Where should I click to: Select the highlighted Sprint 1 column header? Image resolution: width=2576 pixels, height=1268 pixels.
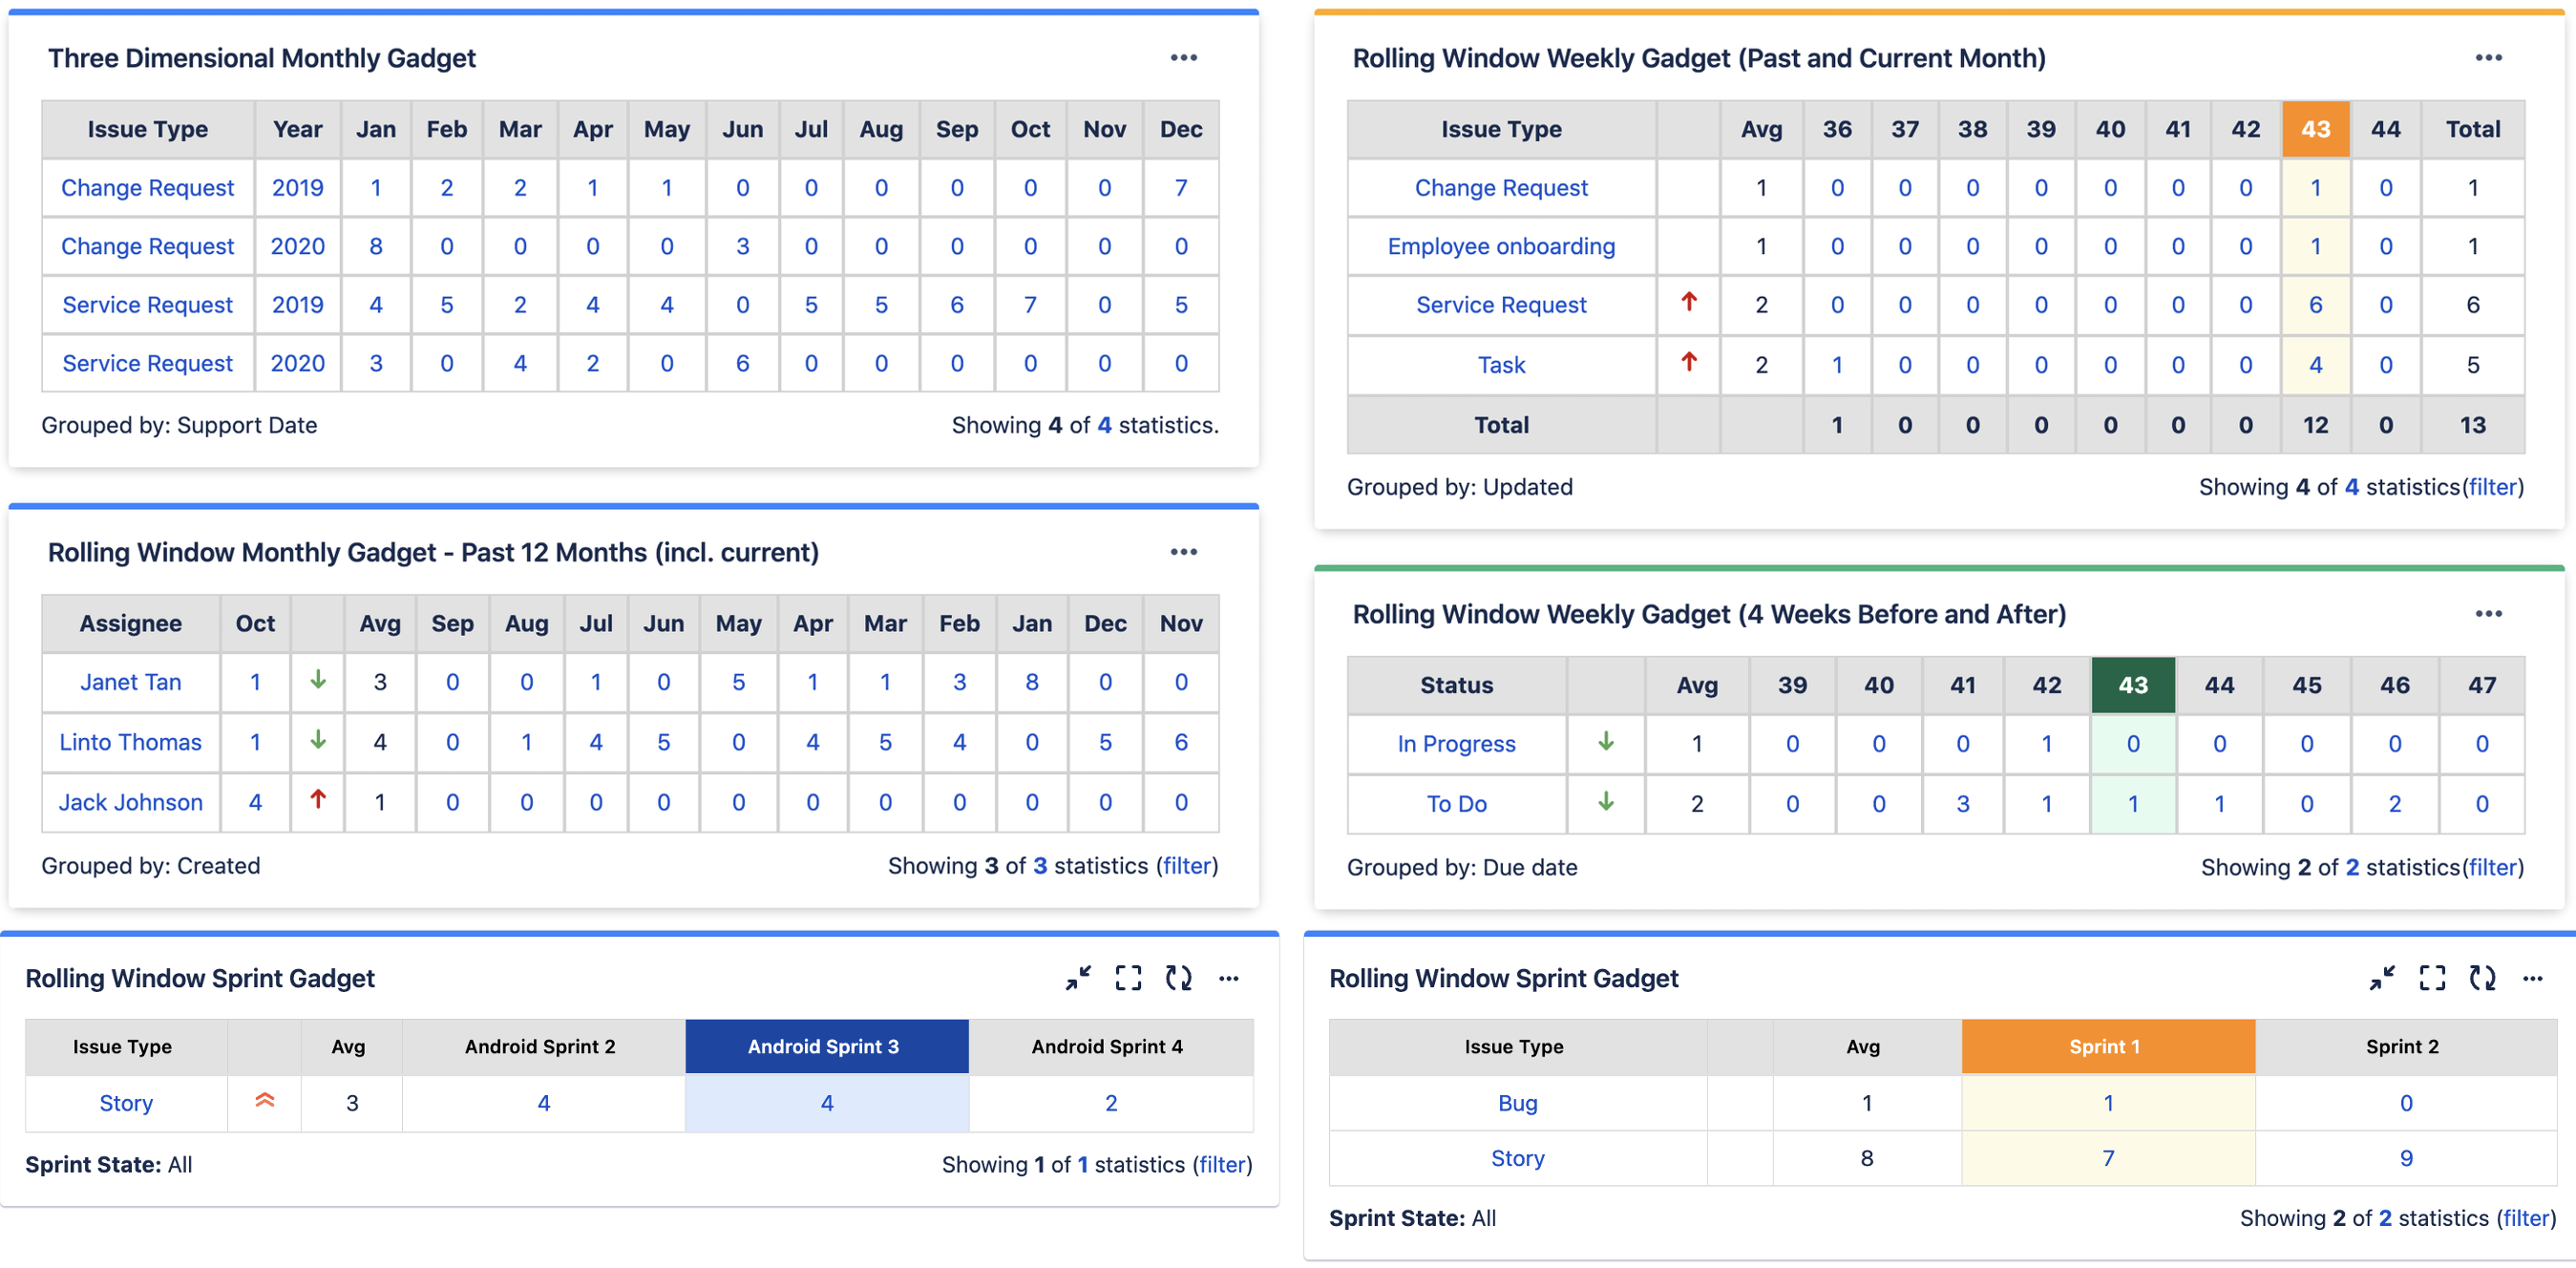[2106, 1046]
